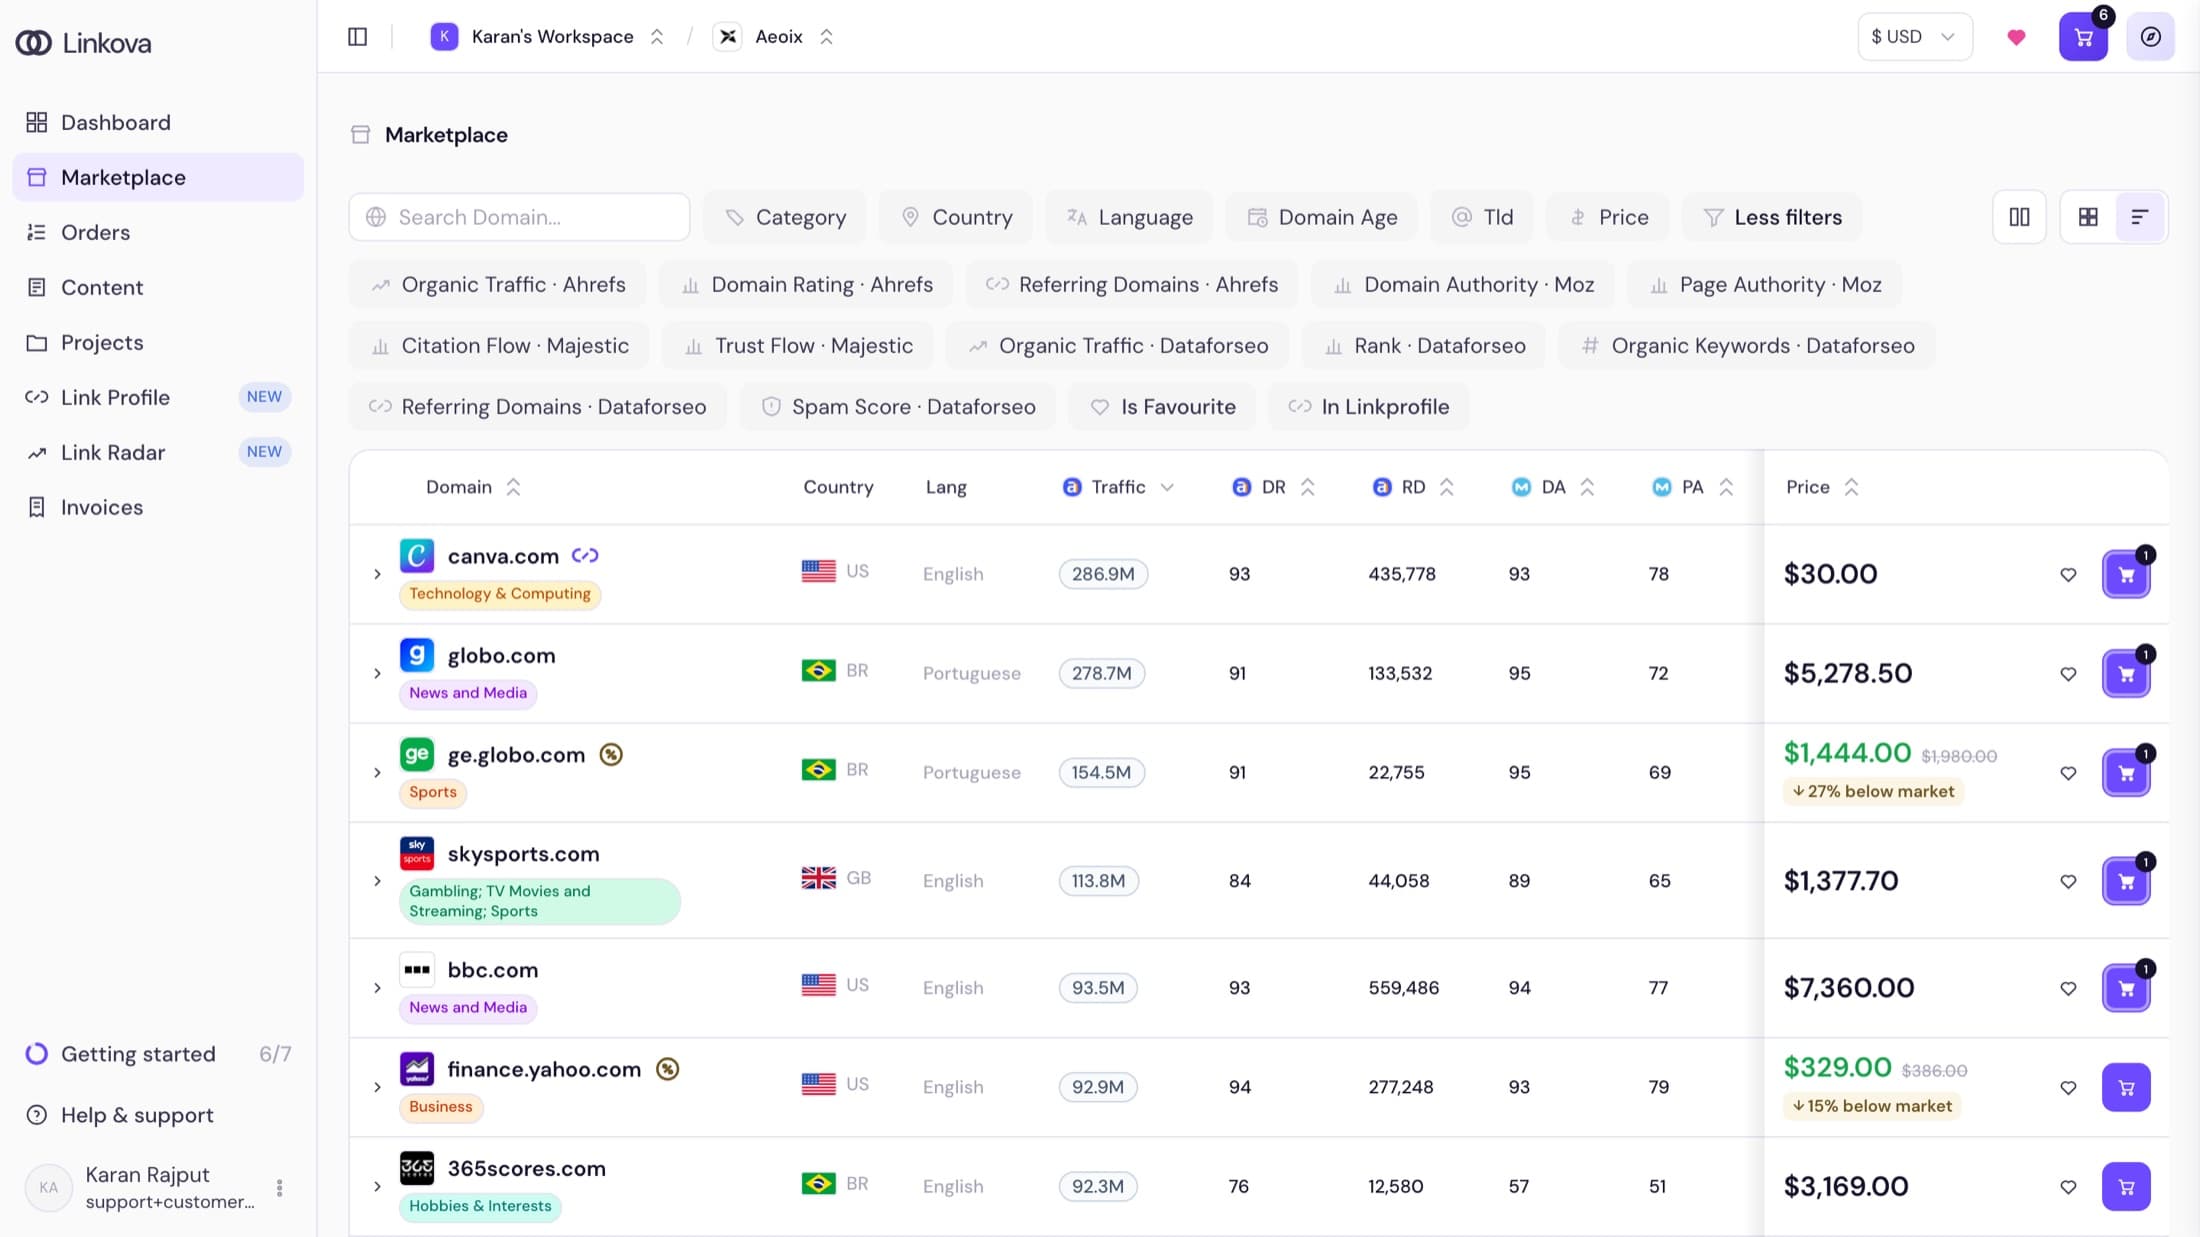The width and height of the screenshot is (2200, 1237).
Task: Favourite globo.com with the heart
Action: (x=2068, y=674)
